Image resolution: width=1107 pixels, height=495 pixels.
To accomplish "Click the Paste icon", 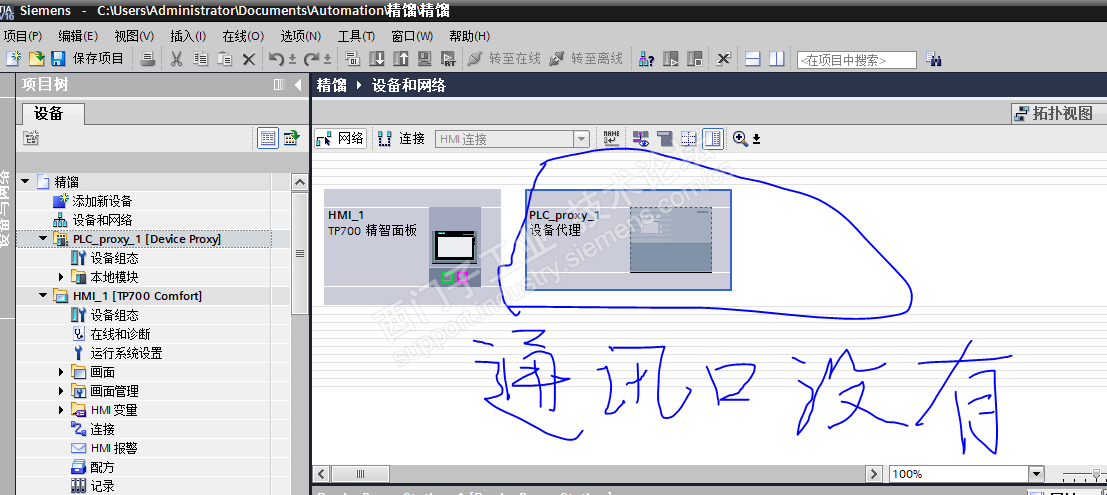I will click(x=225, y=59).
